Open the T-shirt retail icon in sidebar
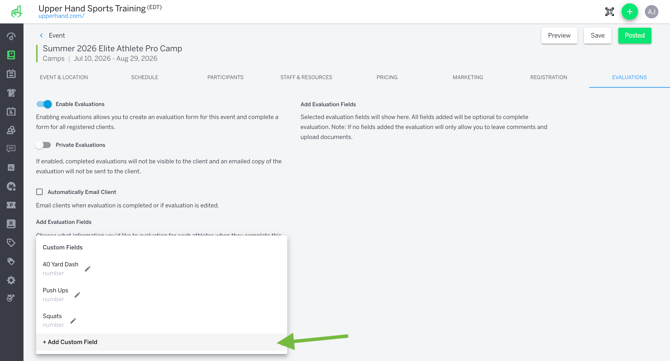This screenshot has width=670, height=361. [12, 93]
